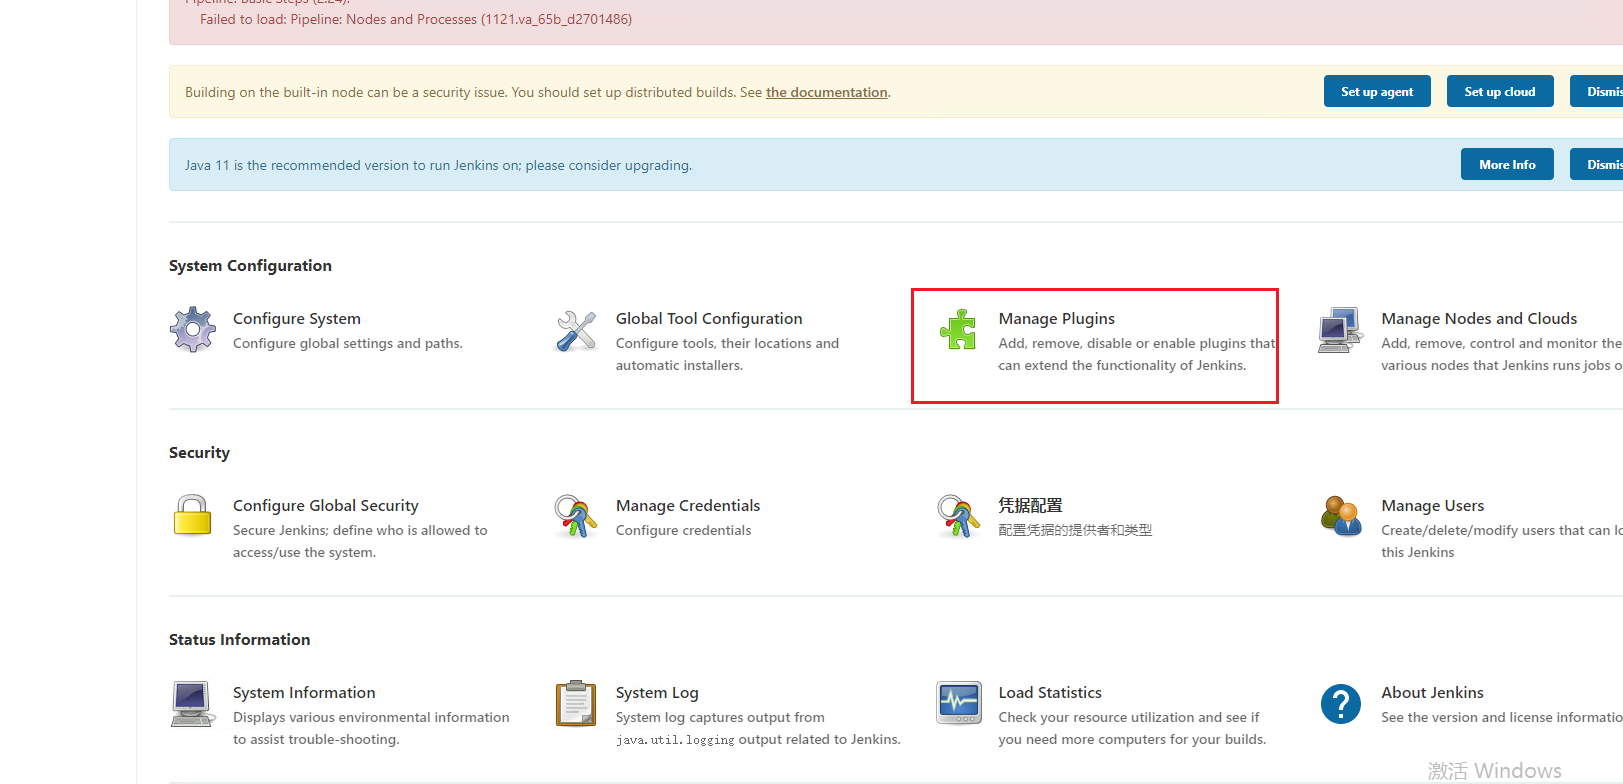Open the Configure System link

tap(297, 318)
